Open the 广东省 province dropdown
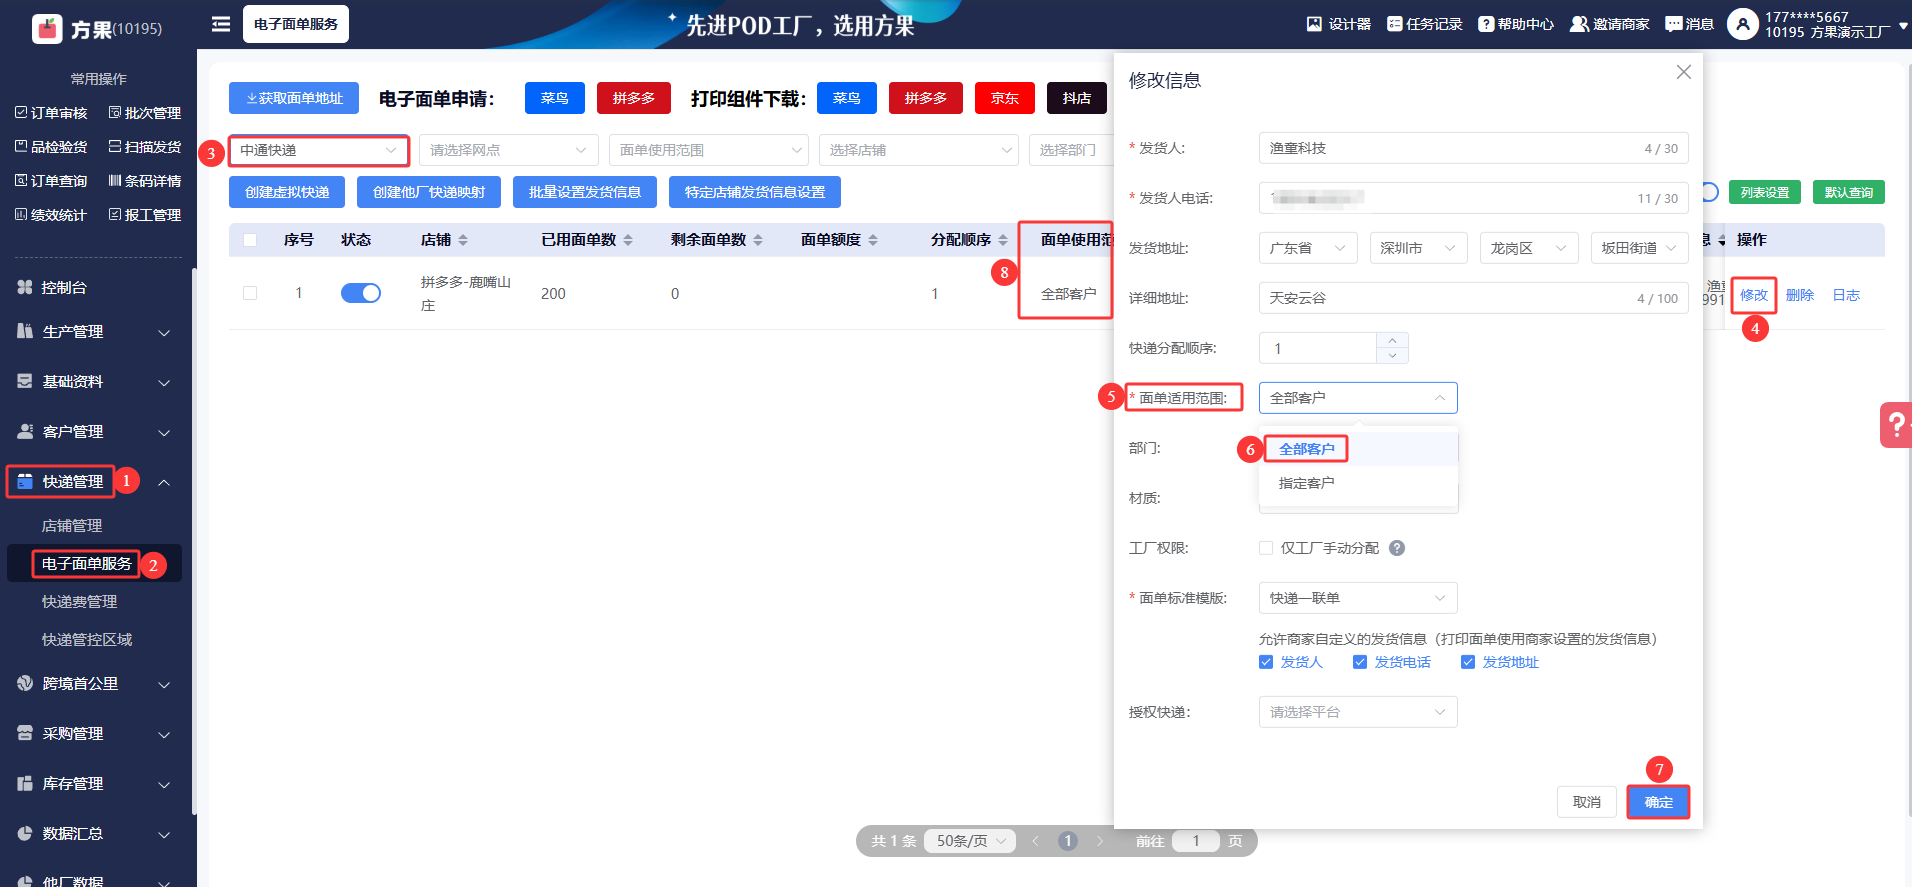 1308,248
